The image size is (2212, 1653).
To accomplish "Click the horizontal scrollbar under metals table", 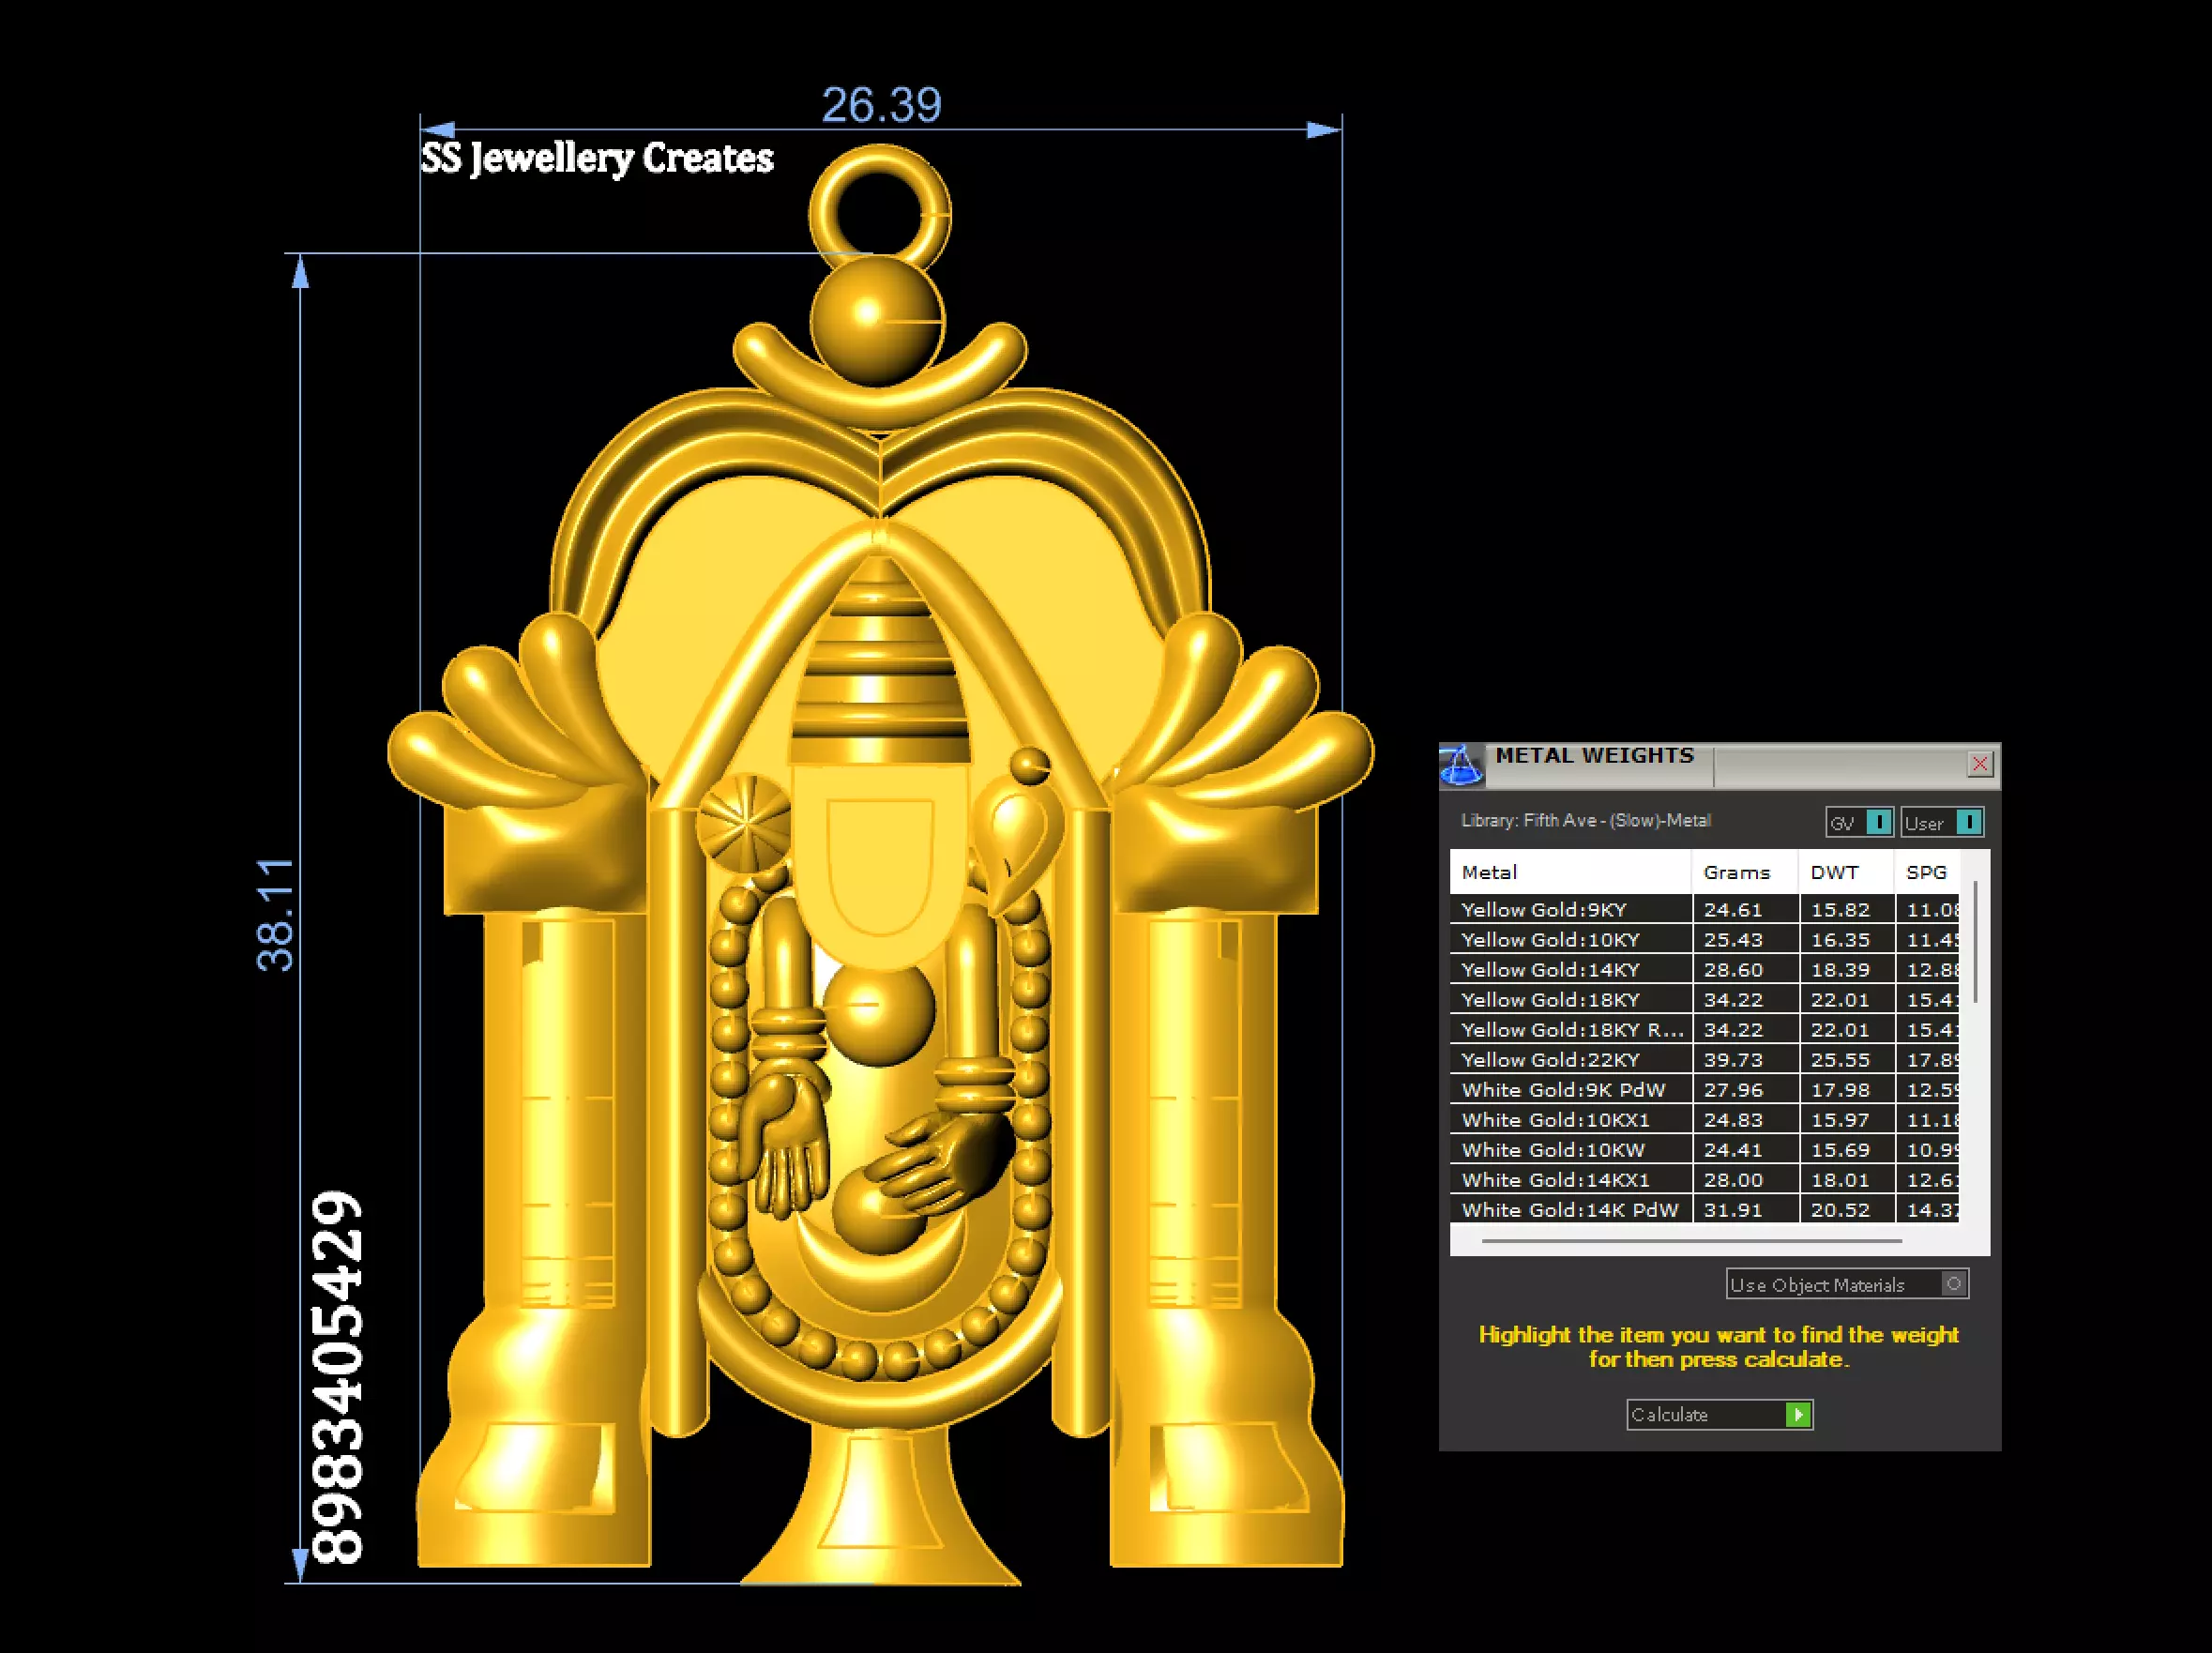I will (x=1692, y=1241).
